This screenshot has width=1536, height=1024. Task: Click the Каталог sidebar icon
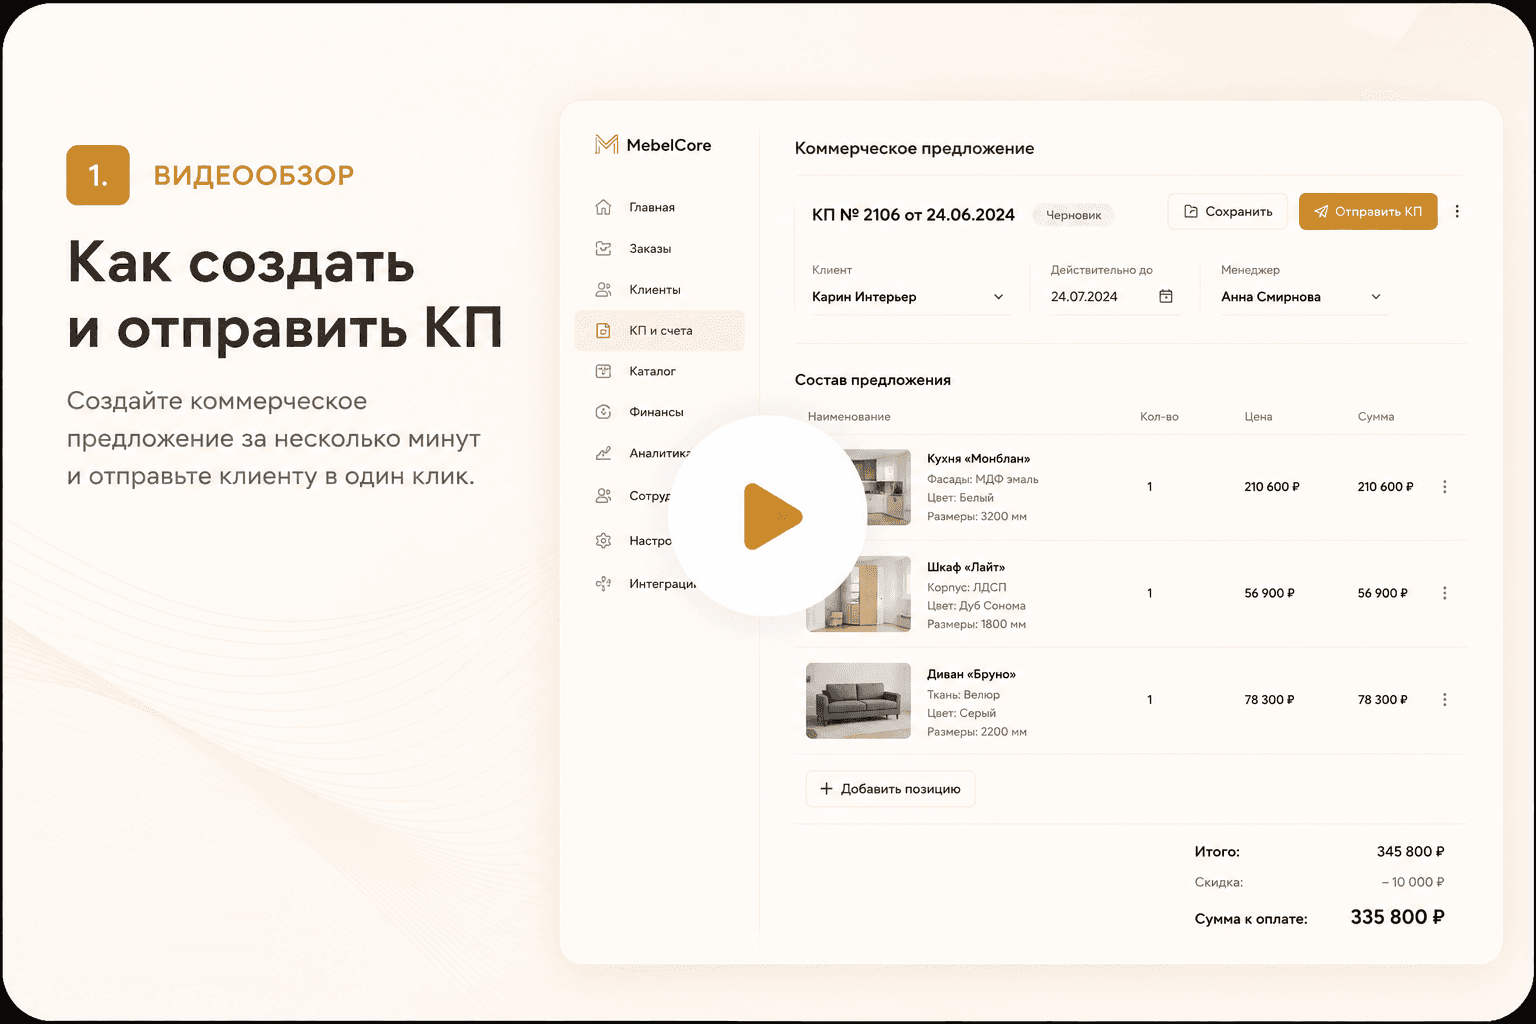(603, 371)
